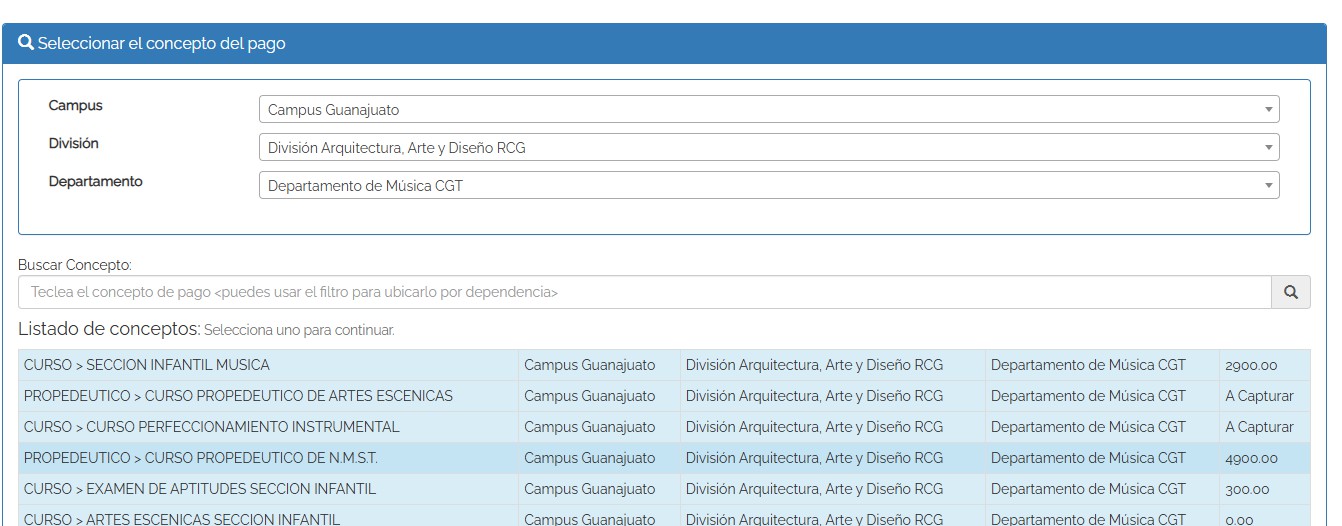Click the División dropdown arrow

coord(1268,148)
